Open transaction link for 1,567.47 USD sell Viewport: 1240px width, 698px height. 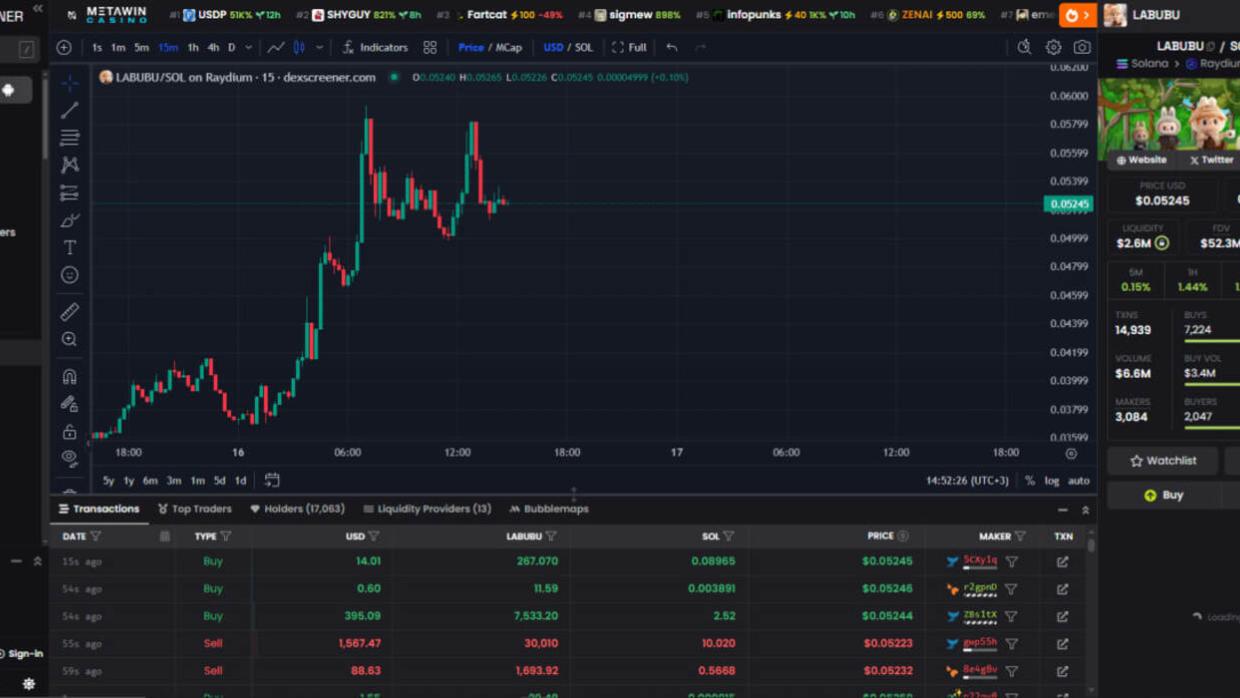[x=1062, y=644]
